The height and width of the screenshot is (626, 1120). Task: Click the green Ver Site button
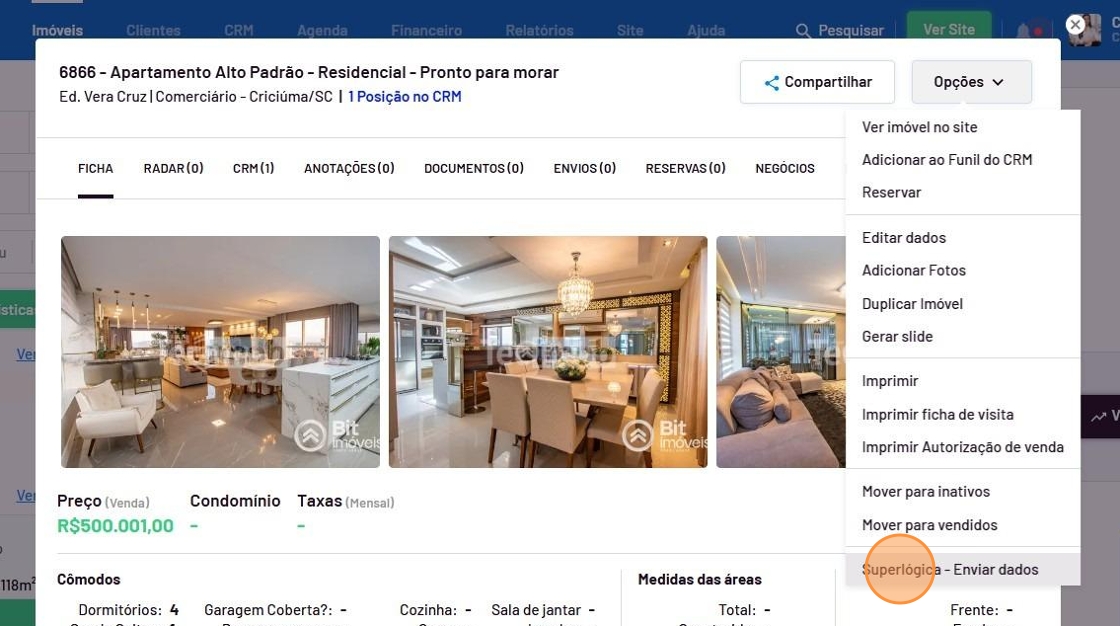(x=949, y=29)
